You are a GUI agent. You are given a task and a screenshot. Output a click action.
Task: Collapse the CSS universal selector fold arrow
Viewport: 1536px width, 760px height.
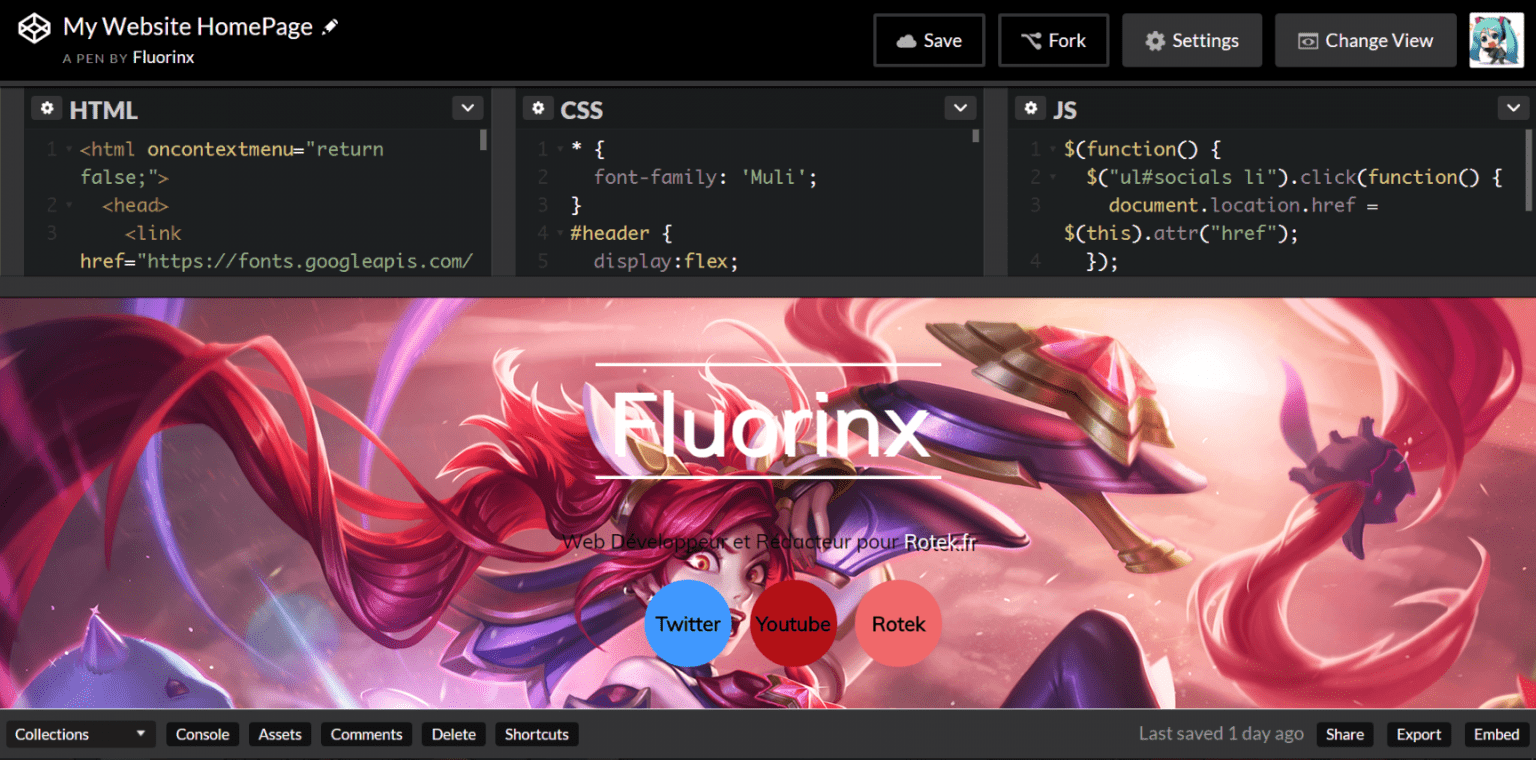tap(560, 150)
